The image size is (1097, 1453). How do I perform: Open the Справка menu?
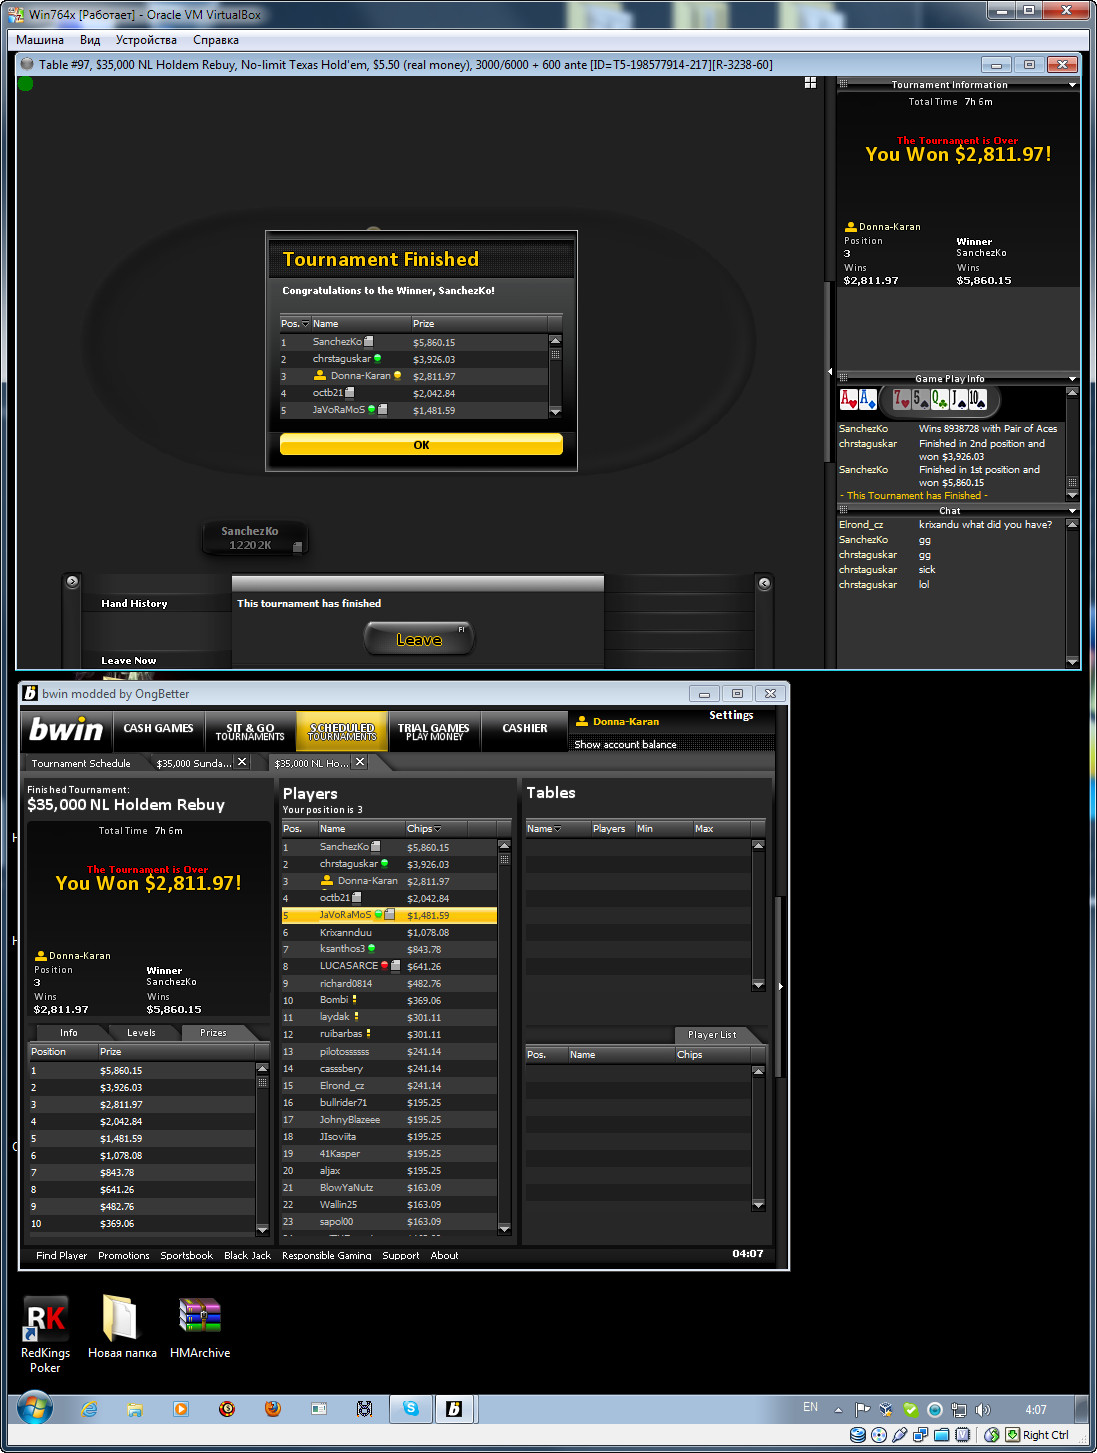[x=216, y=40]
